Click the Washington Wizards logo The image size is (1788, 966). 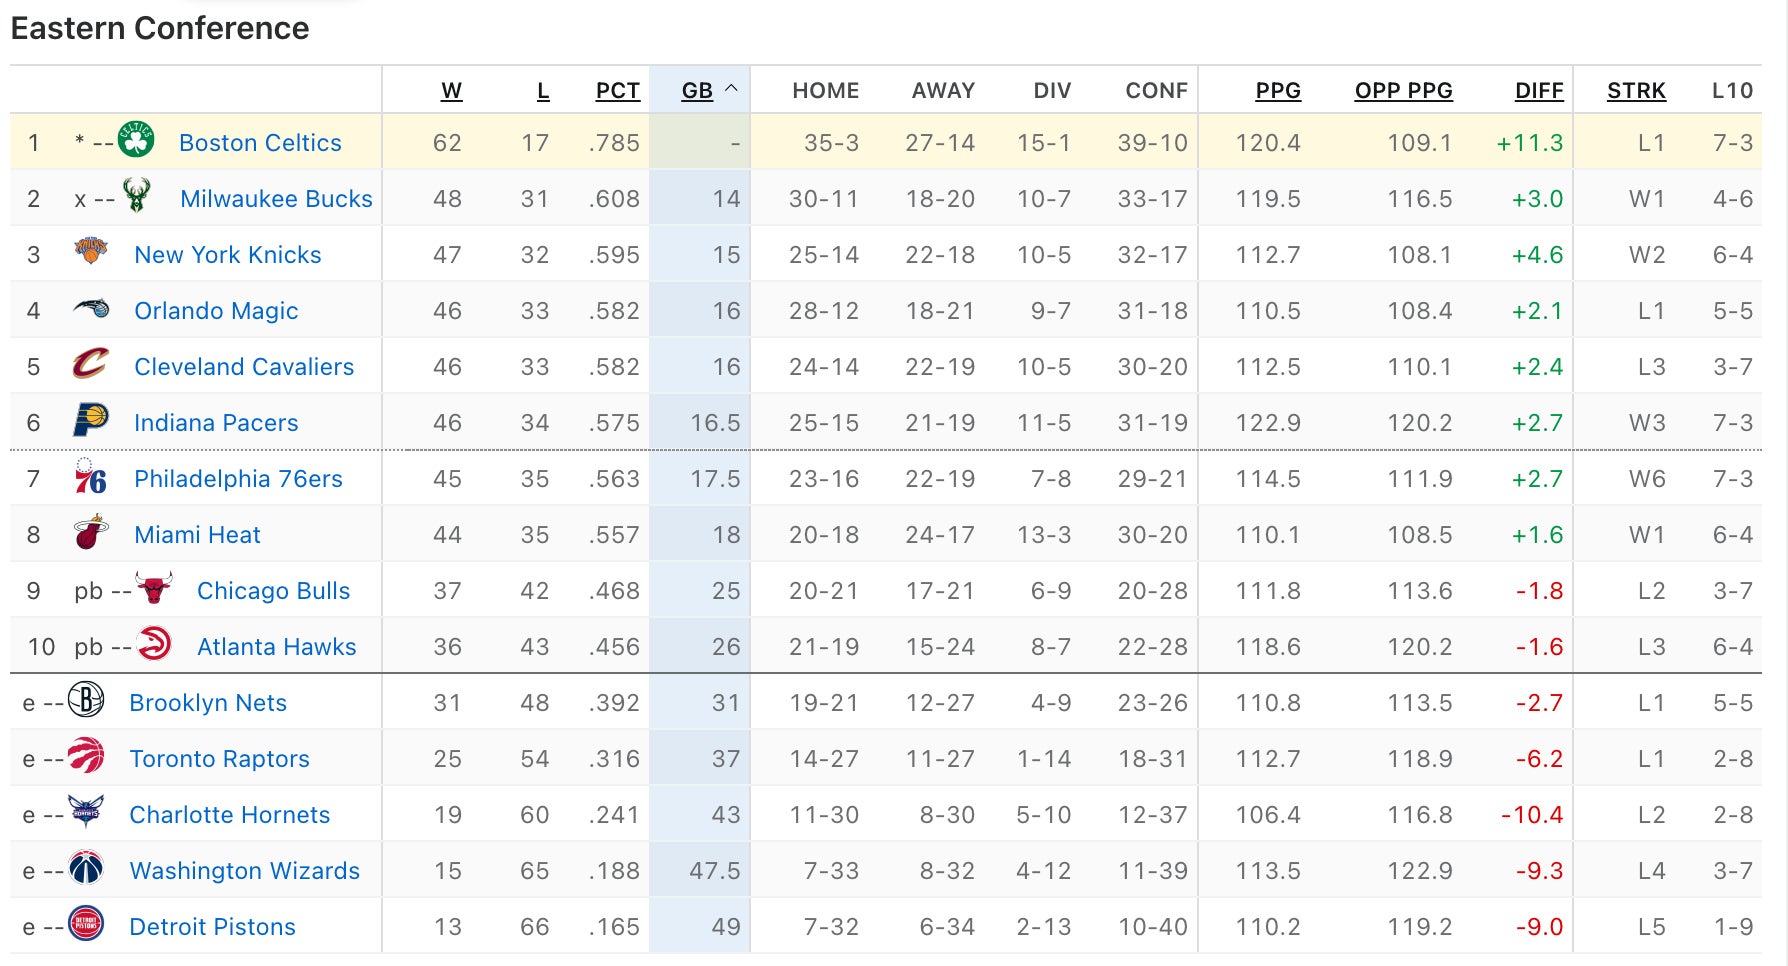[86, 868]
